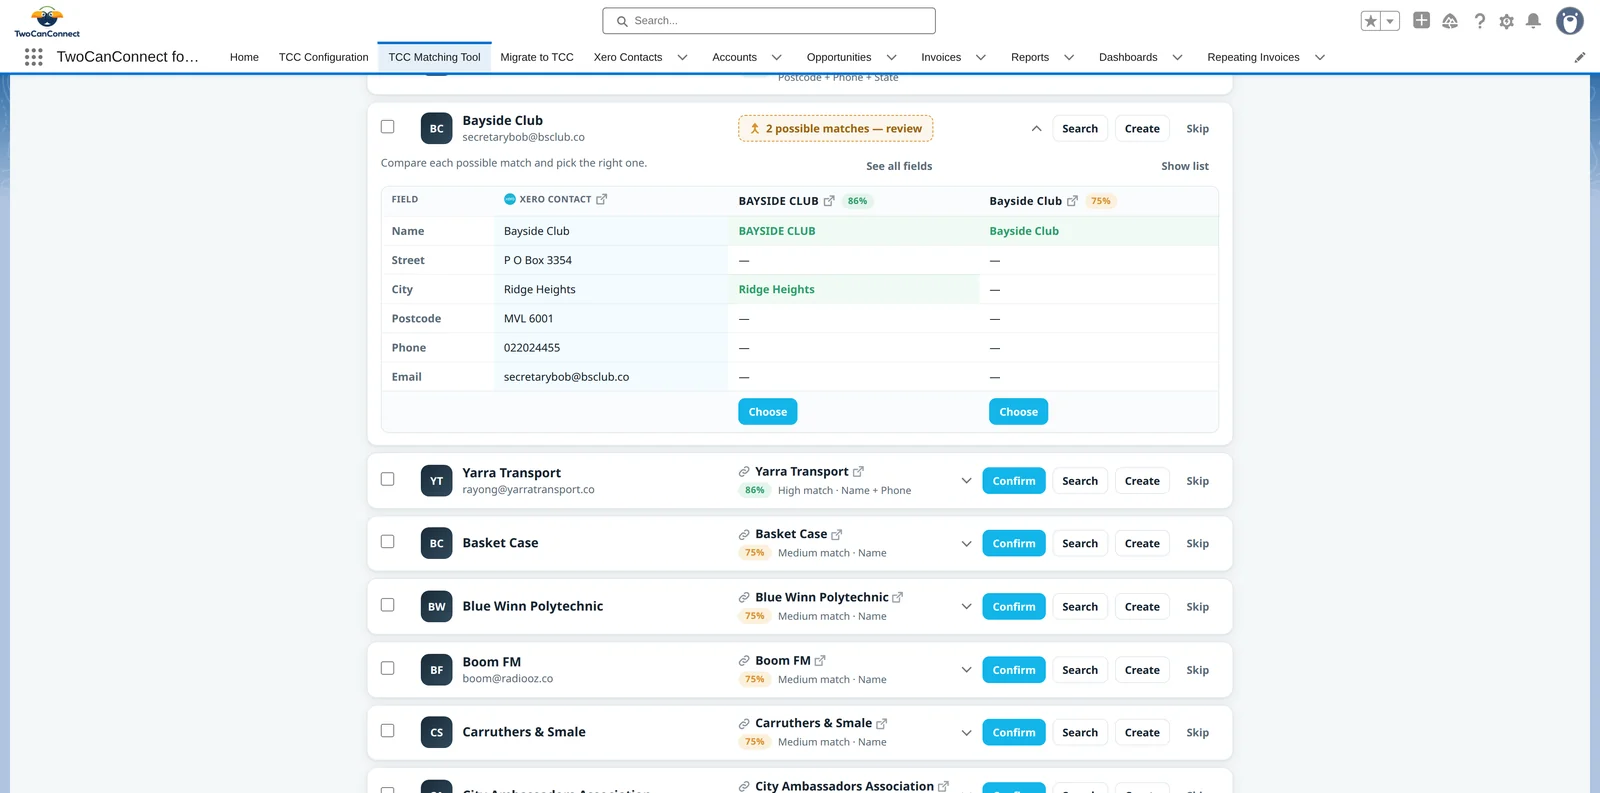Open the Favorites star icon
This screenshot has height=793, width=1600.
(1371, 21)
